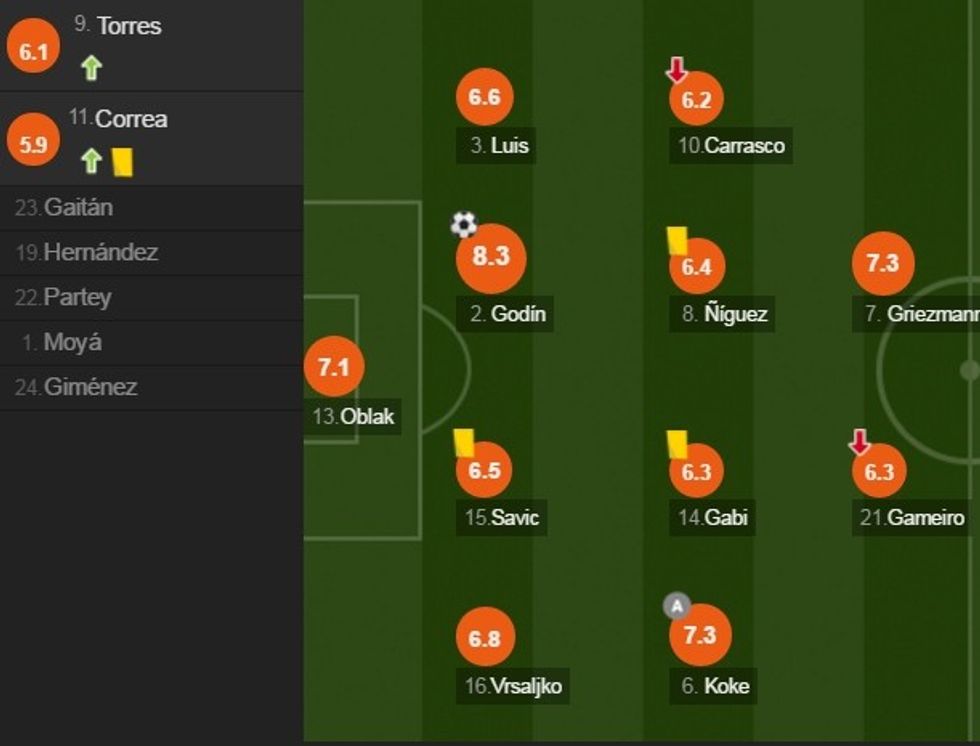
Task: Click the red substitution arrow on Gameiro
Action: pyautogui.click(x=859, y=442)
